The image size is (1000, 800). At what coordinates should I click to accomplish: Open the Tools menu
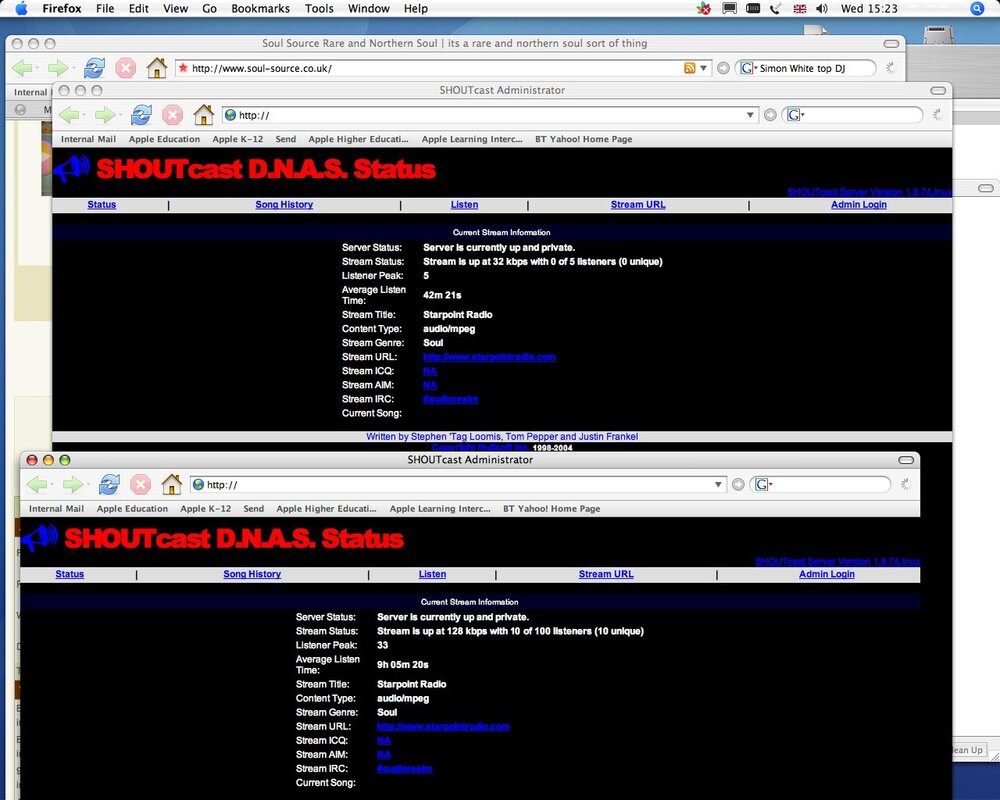(x=319, y=8)
